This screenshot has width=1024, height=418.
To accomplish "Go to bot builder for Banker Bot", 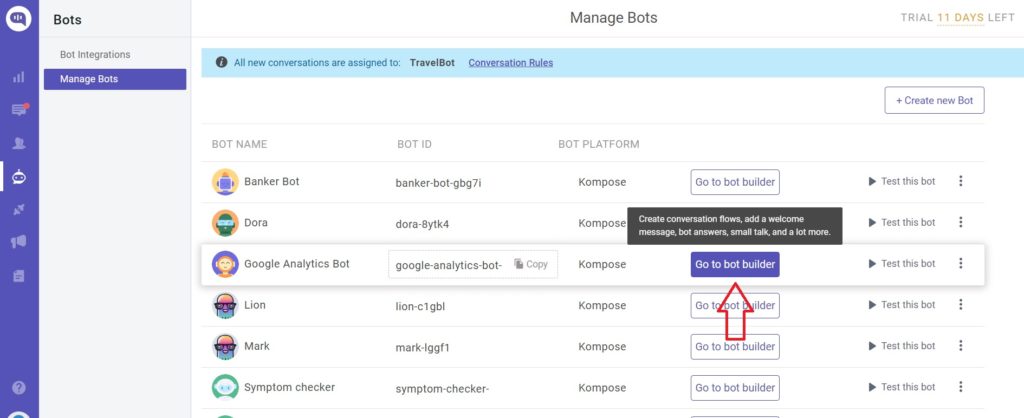I will coord(735,182).
